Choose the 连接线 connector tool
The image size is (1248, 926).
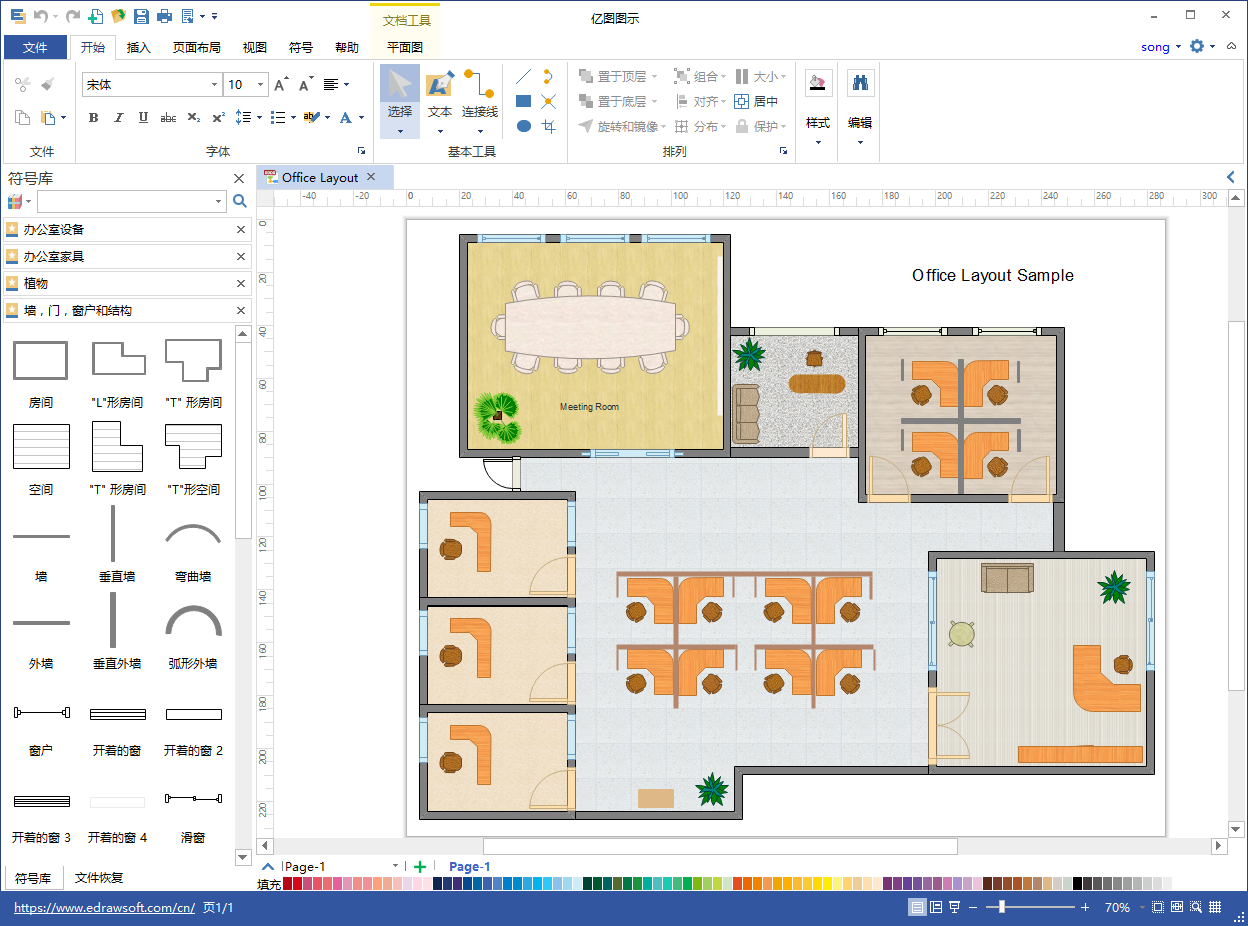pyautogui.click(x=480, y=98)
